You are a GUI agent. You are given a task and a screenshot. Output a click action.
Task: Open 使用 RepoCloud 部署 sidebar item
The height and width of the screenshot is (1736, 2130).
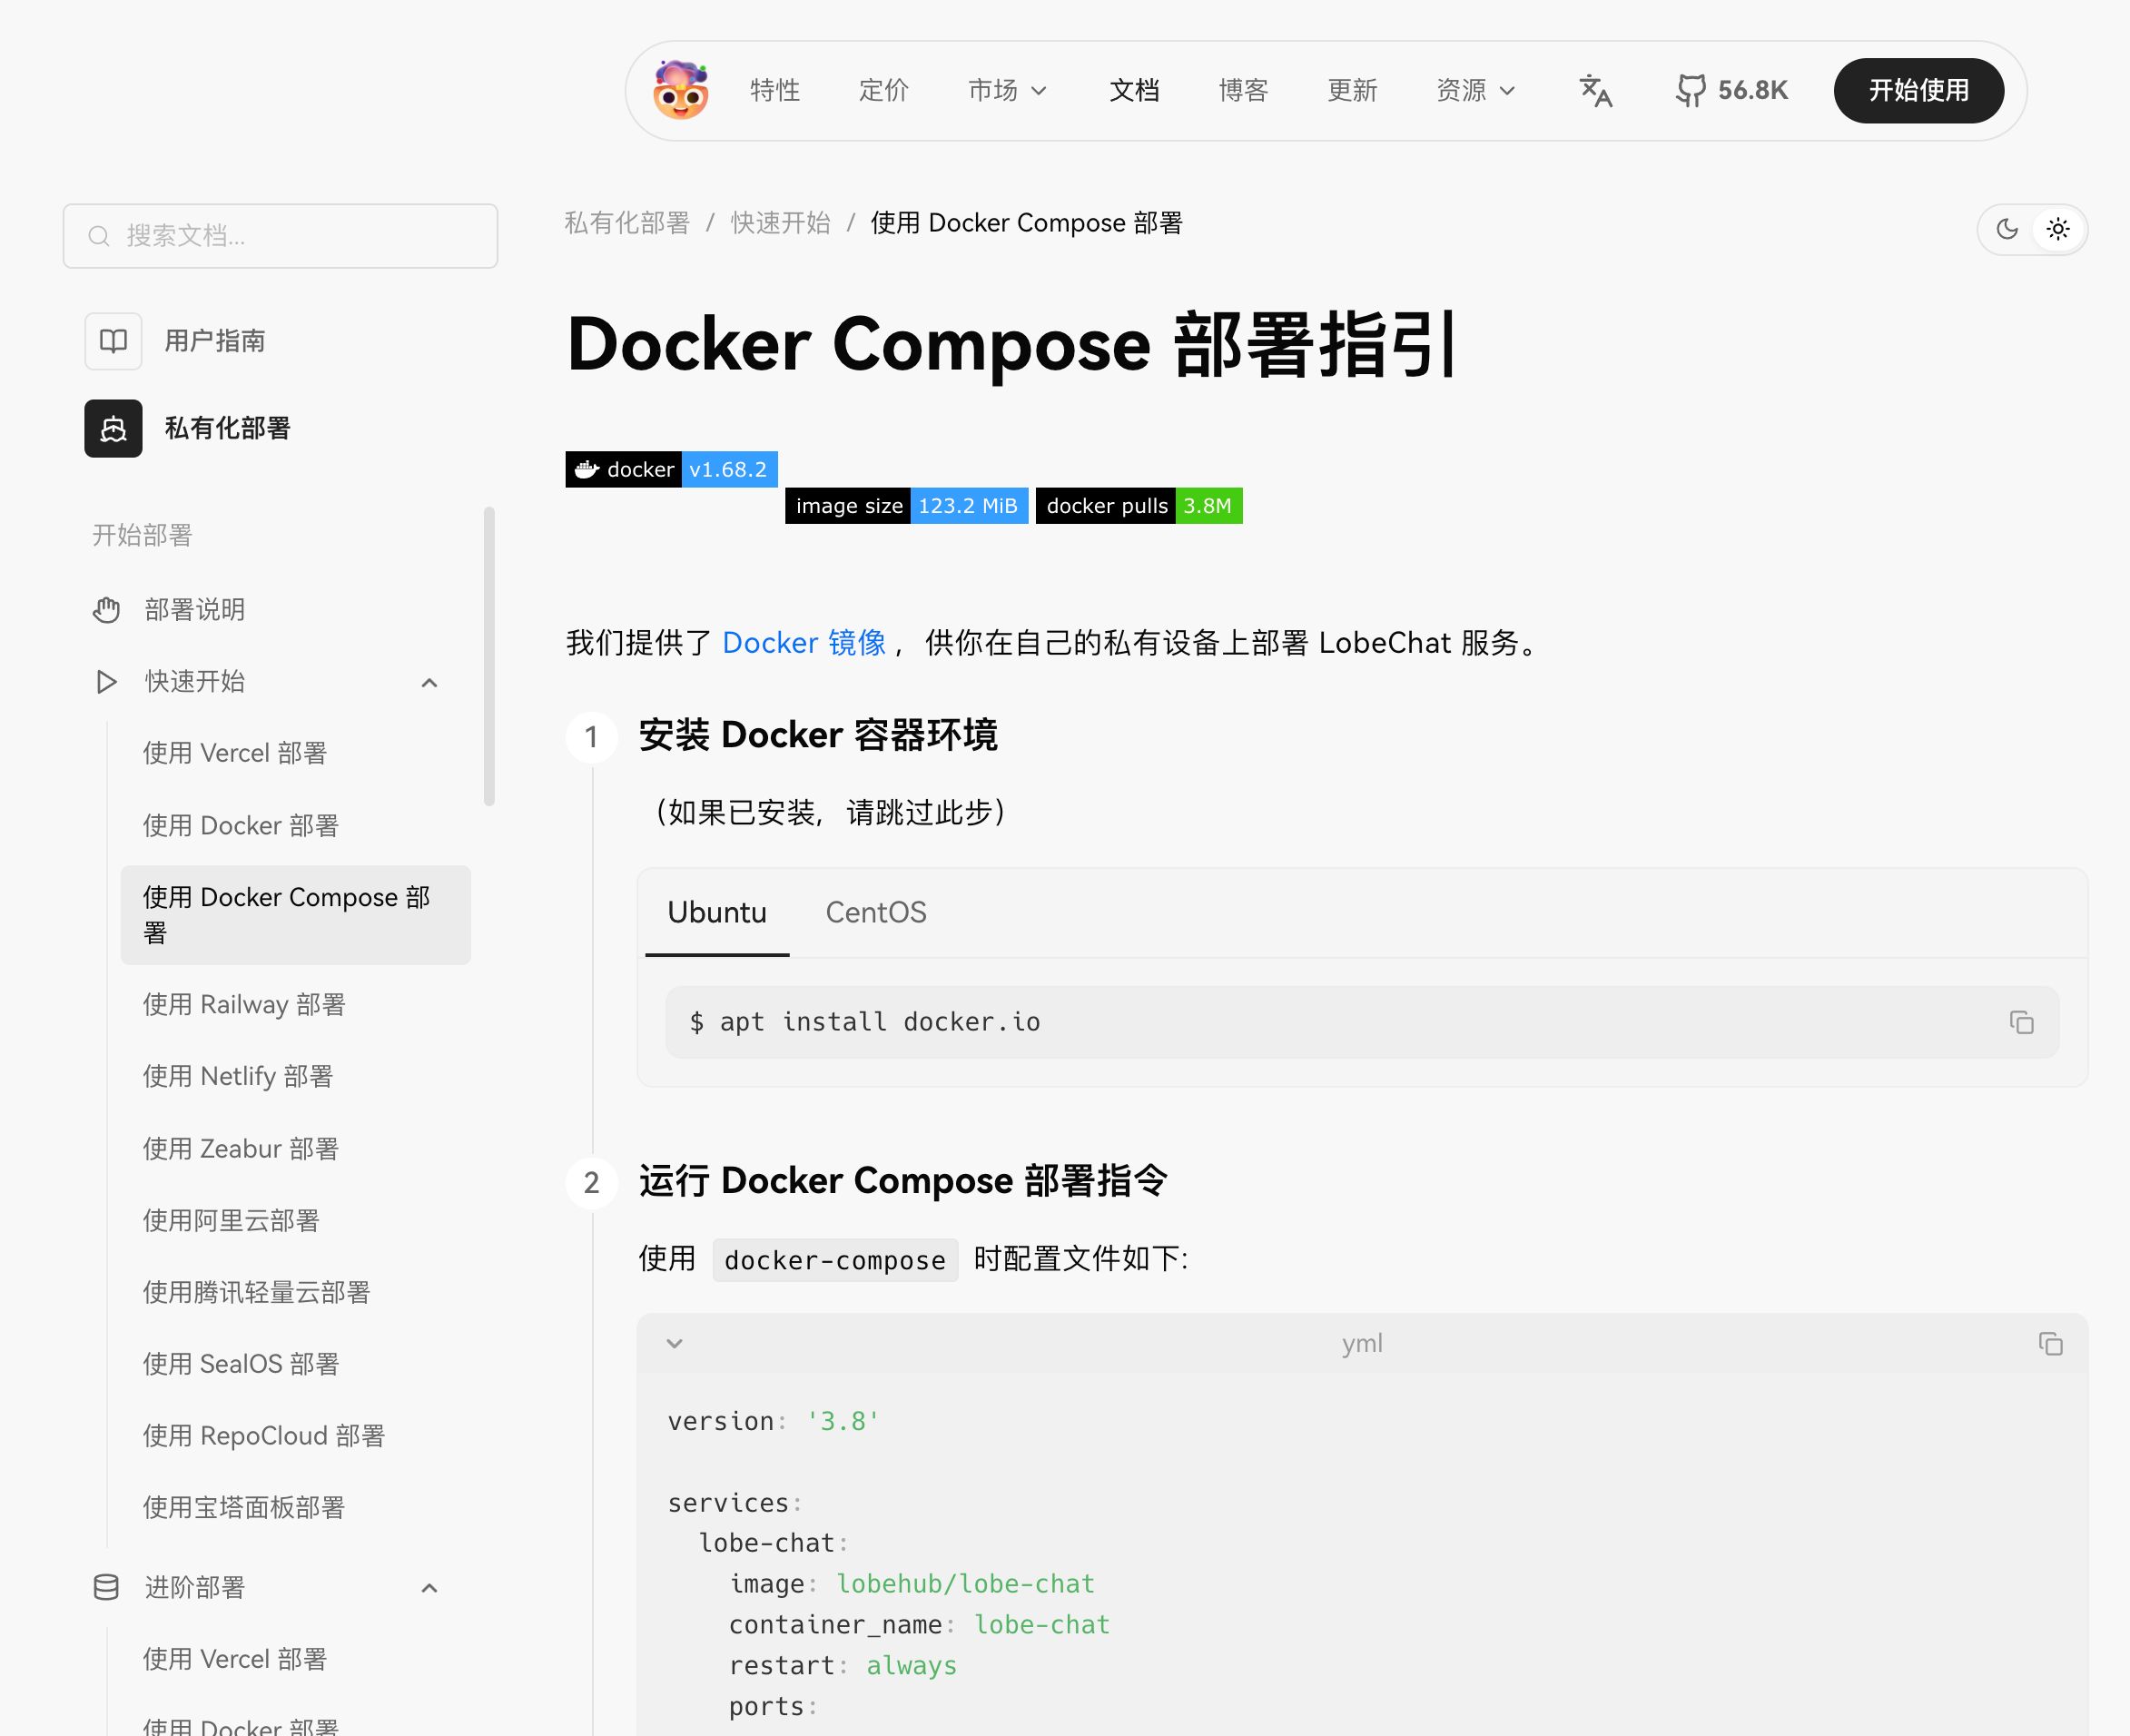(264, 1437)
